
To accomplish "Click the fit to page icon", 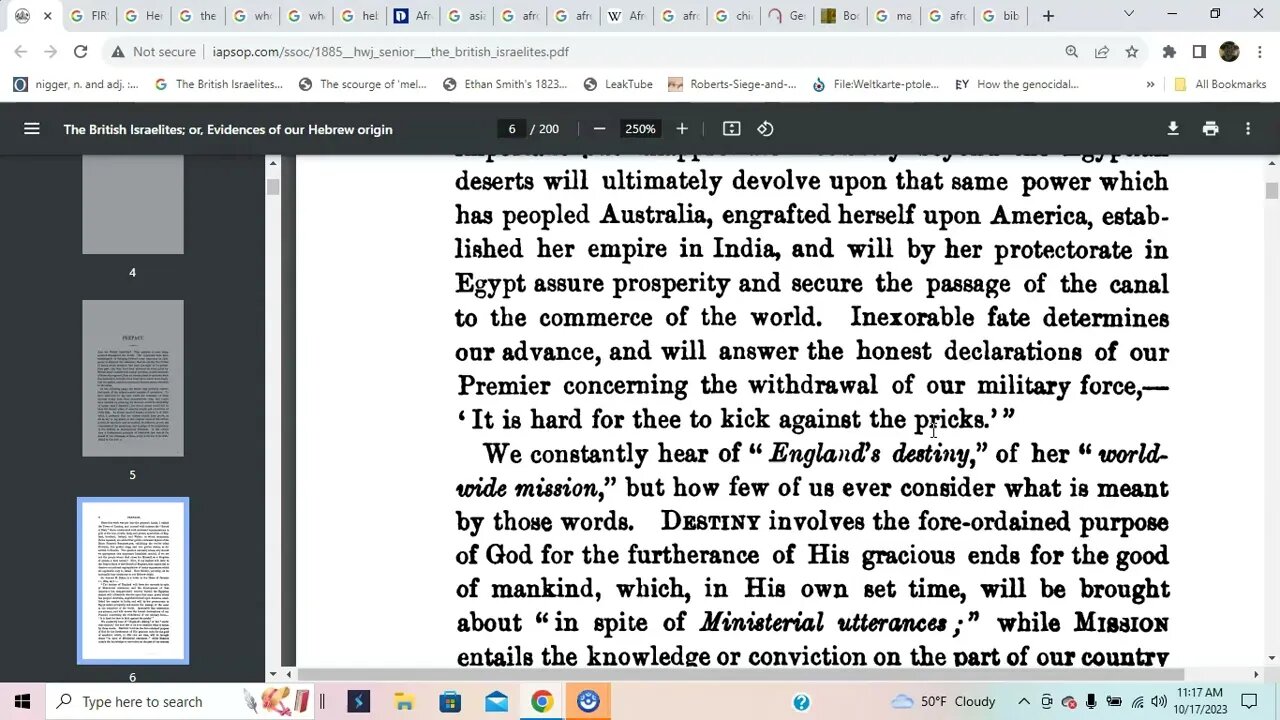I will tap(732, 129).
